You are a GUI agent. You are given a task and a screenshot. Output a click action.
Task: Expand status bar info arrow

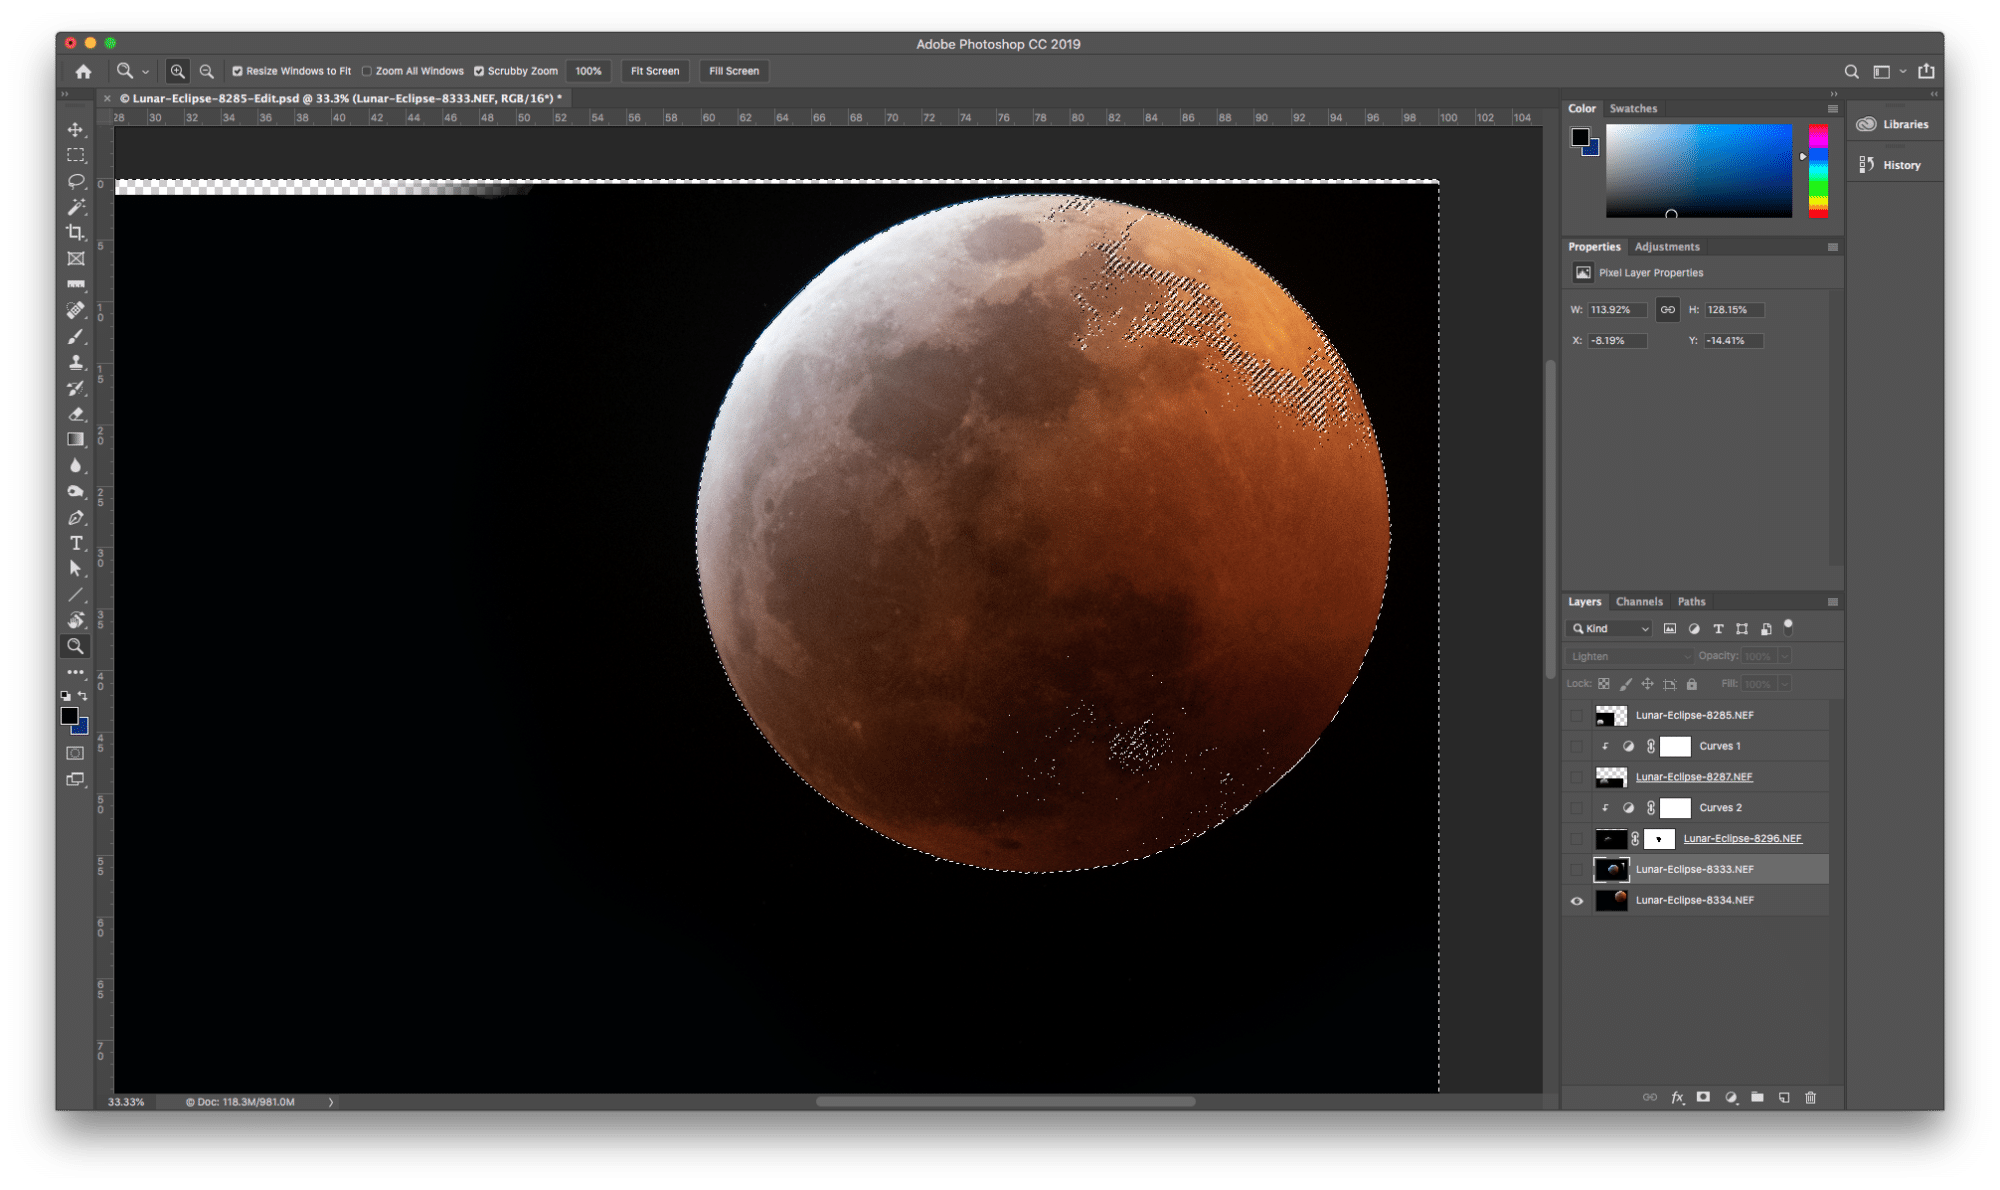tap(331, 1102)
